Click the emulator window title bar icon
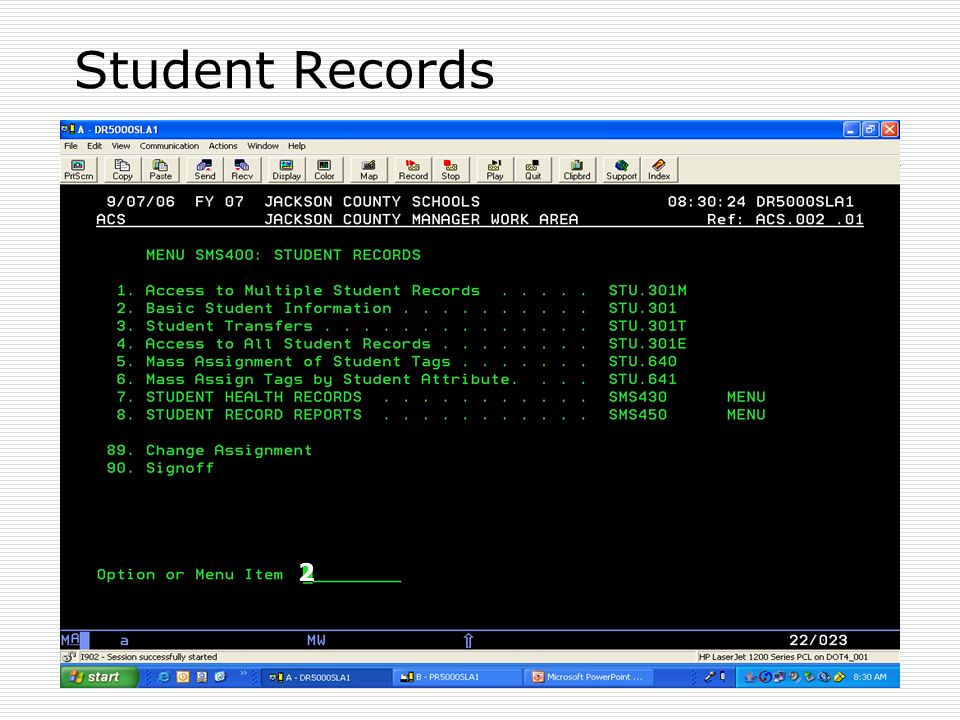 (68, 129)
